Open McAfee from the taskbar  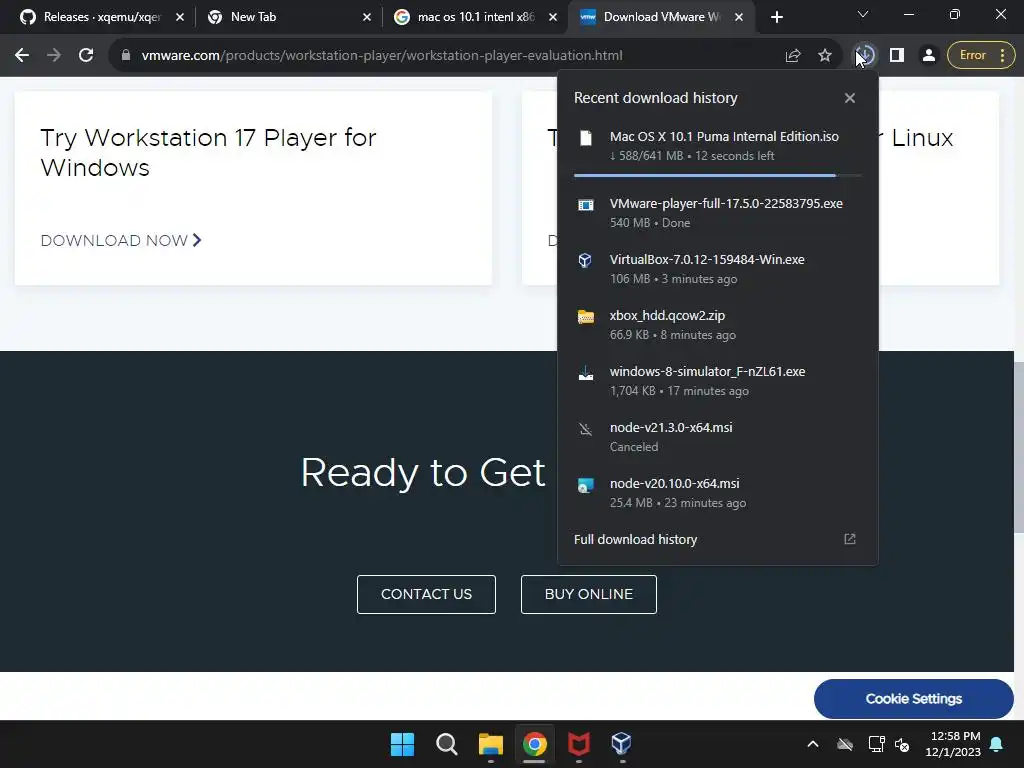point(579,744)
